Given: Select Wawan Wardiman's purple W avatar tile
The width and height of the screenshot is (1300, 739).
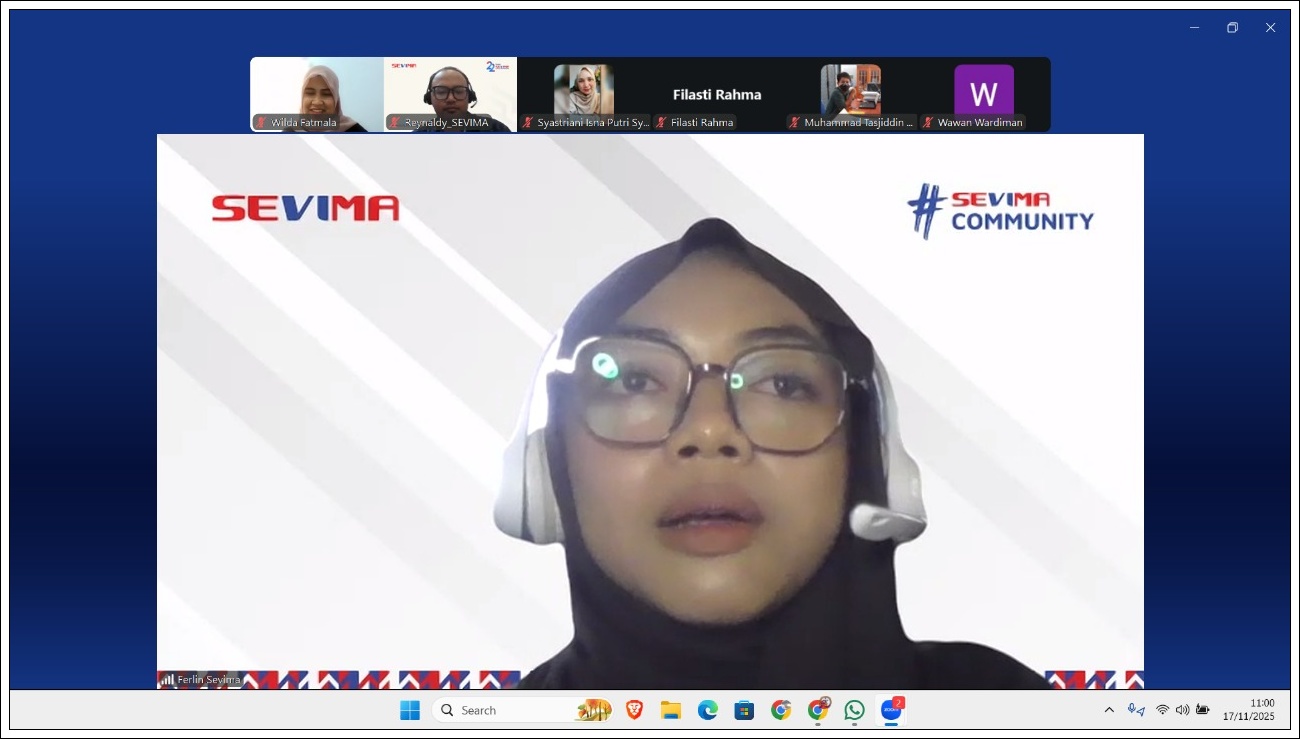Looking at the screenshot, I should tap(984, 92).
